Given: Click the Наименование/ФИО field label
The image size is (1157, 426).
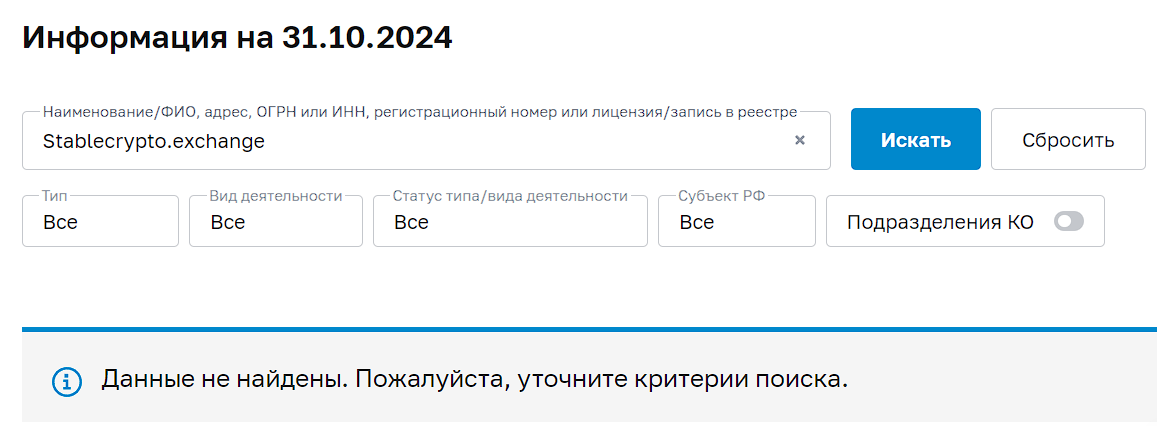Looking at the screenshot, I should 420,113.
